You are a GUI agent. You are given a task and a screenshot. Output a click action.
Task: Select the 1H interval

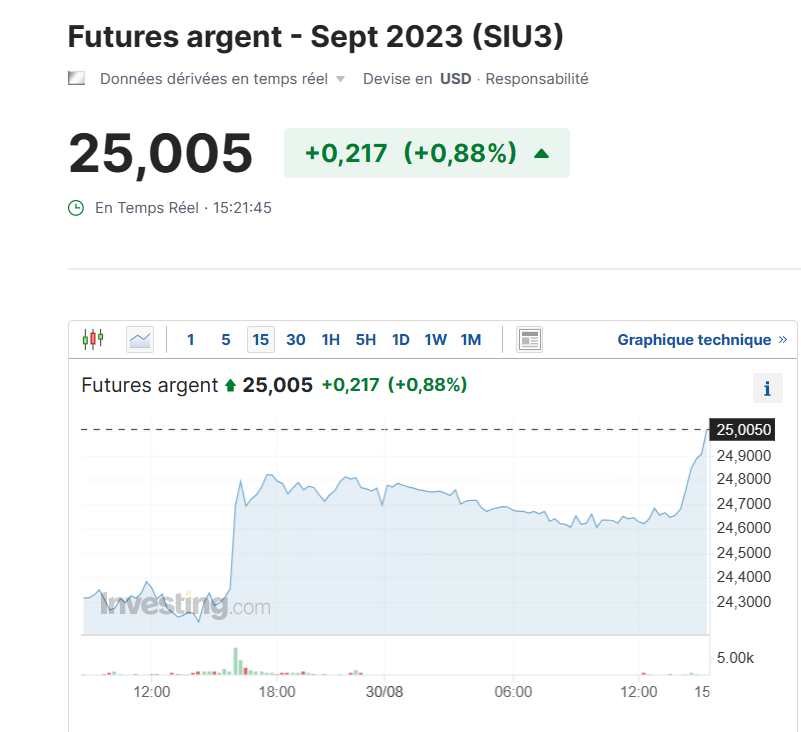(x=330, y=340)
